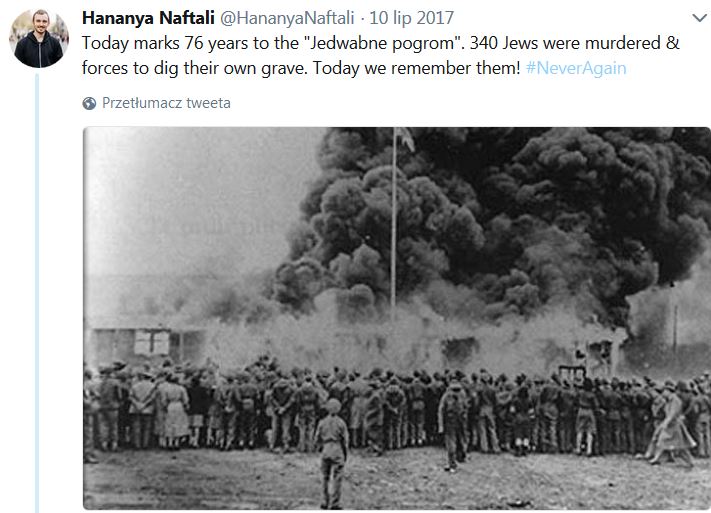Screen dimensions: 711x513
Task: Click the burning building window at the left
Action: coord(152,342)
